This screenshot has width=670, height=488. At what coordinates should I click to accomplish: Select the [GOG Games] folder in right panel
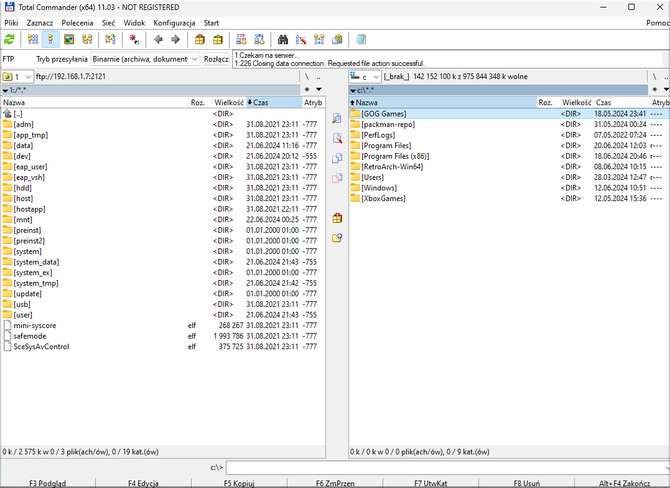pyautogui.click(x=509, y=114)
